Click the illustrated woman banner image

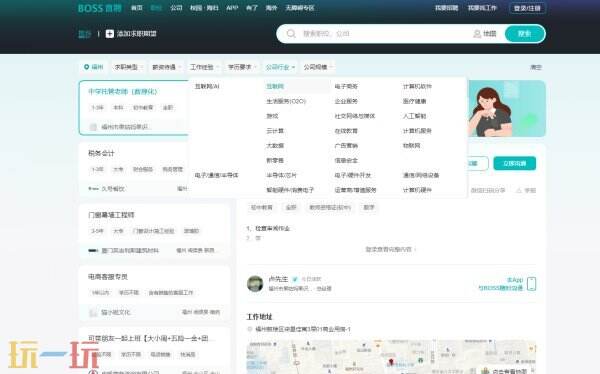[506, 108]
